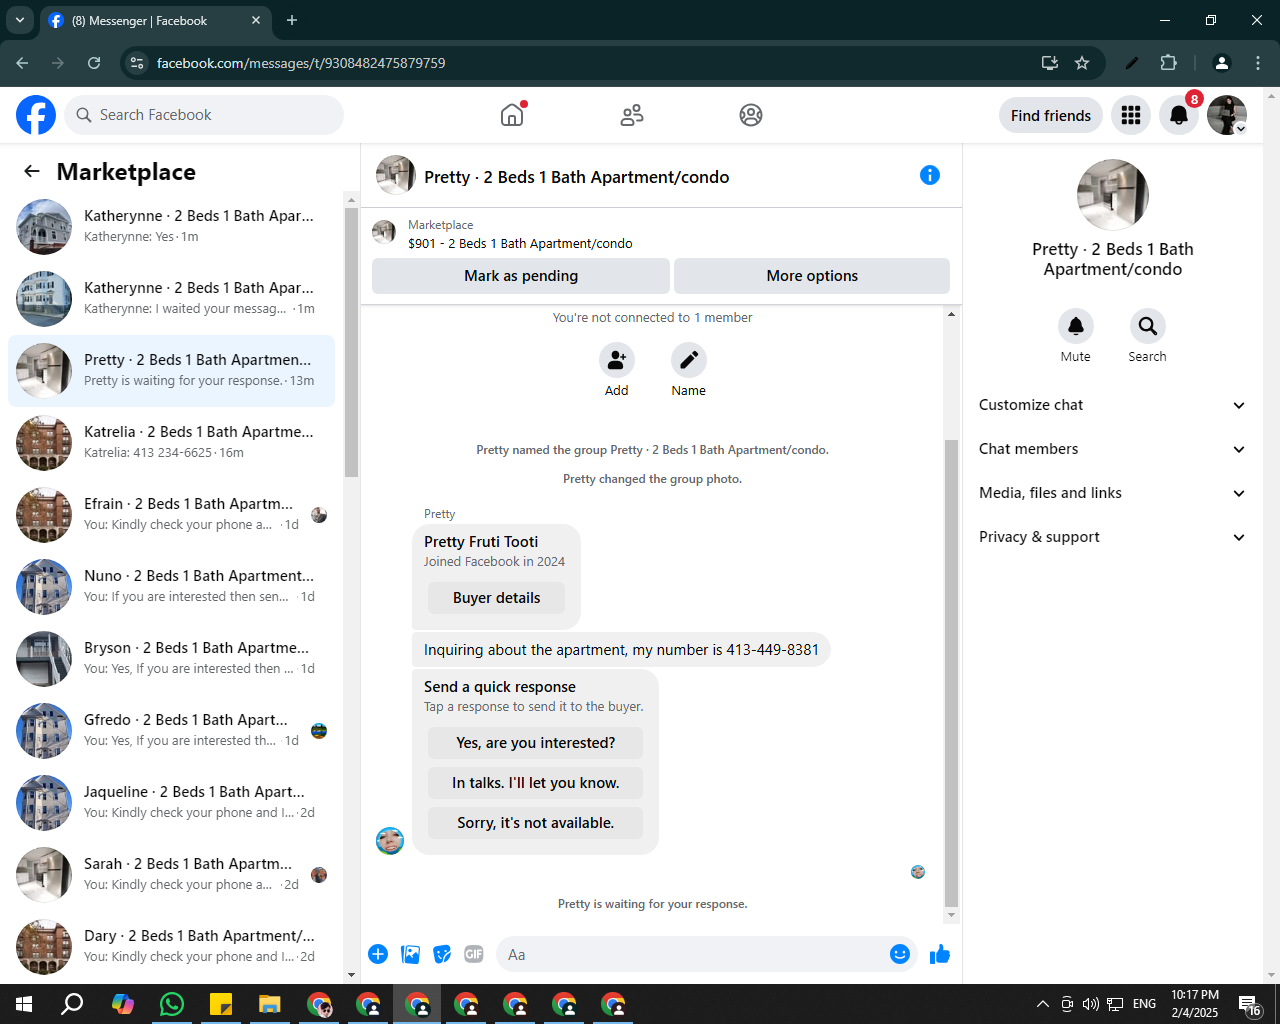The image size is (1280, 1024).
Task: Open Katherynne chat about waited message
Action: 171,299
